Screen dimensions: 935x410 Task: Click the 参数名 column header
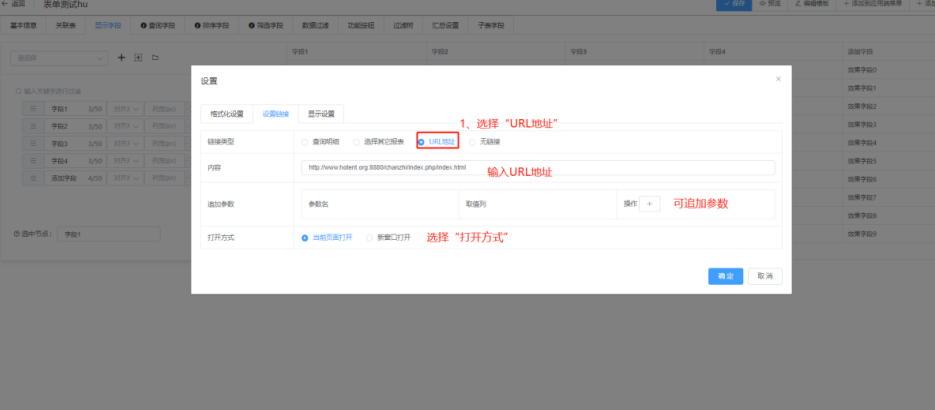[x=380, y=204]
